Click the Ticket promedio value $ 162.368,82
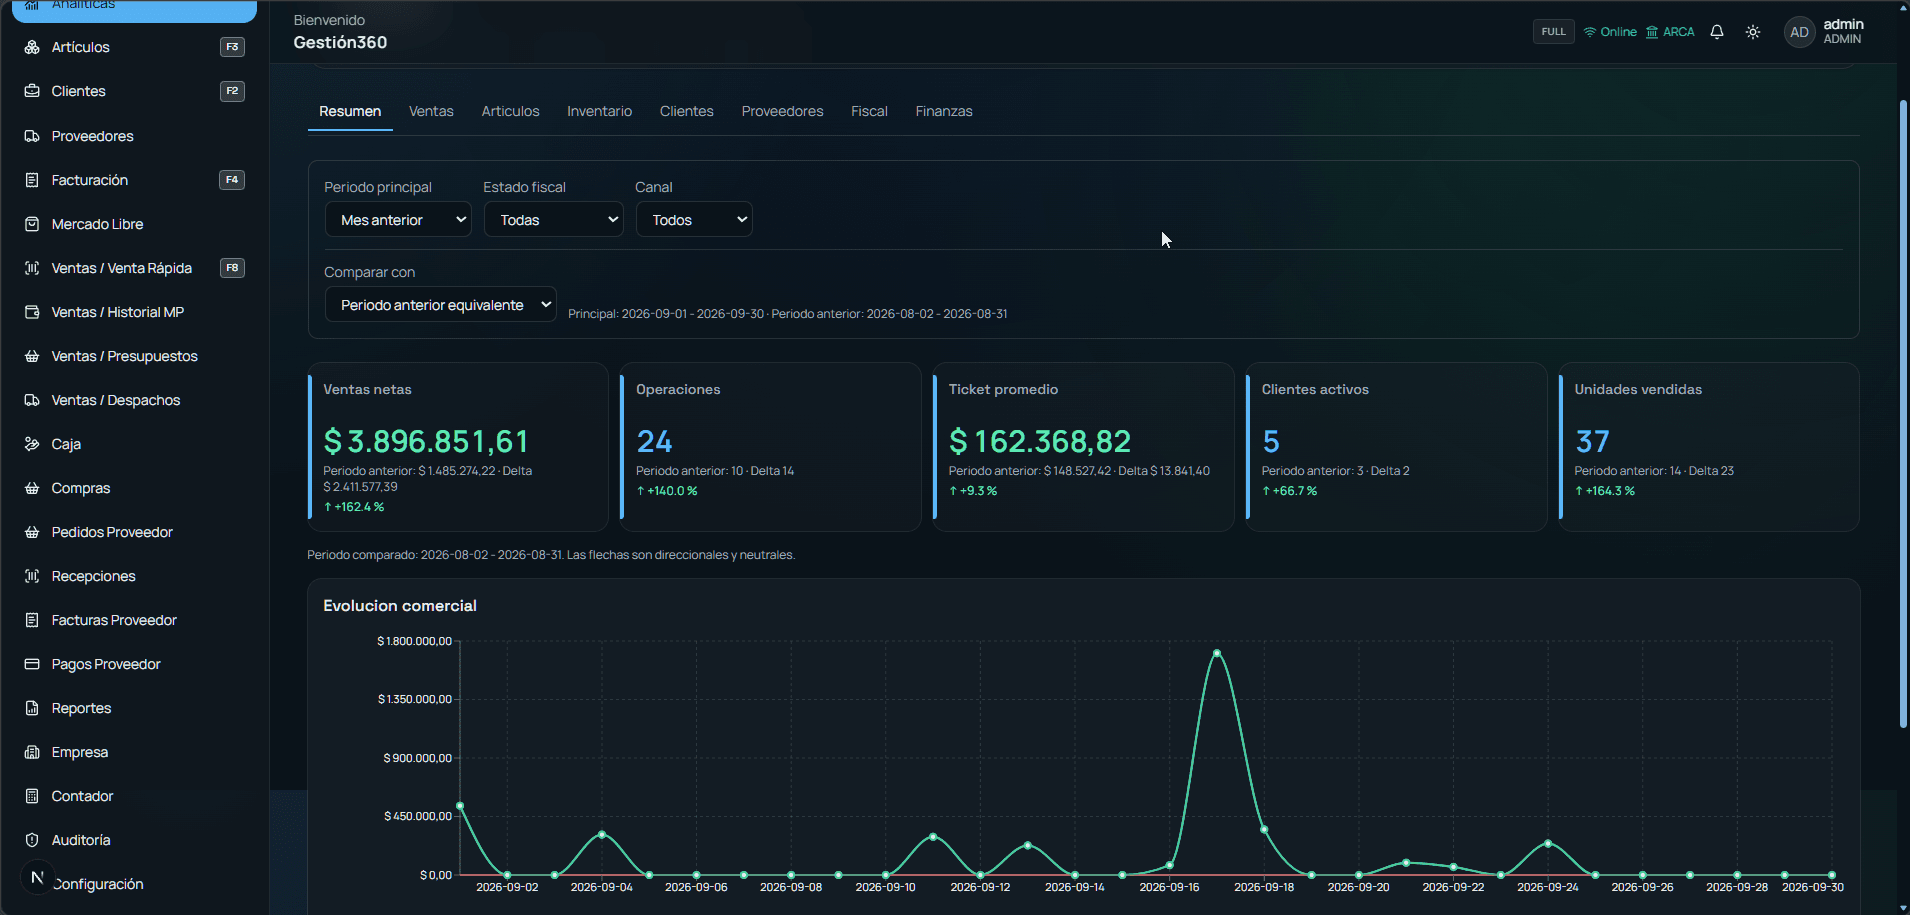 tap(1040, 441)
